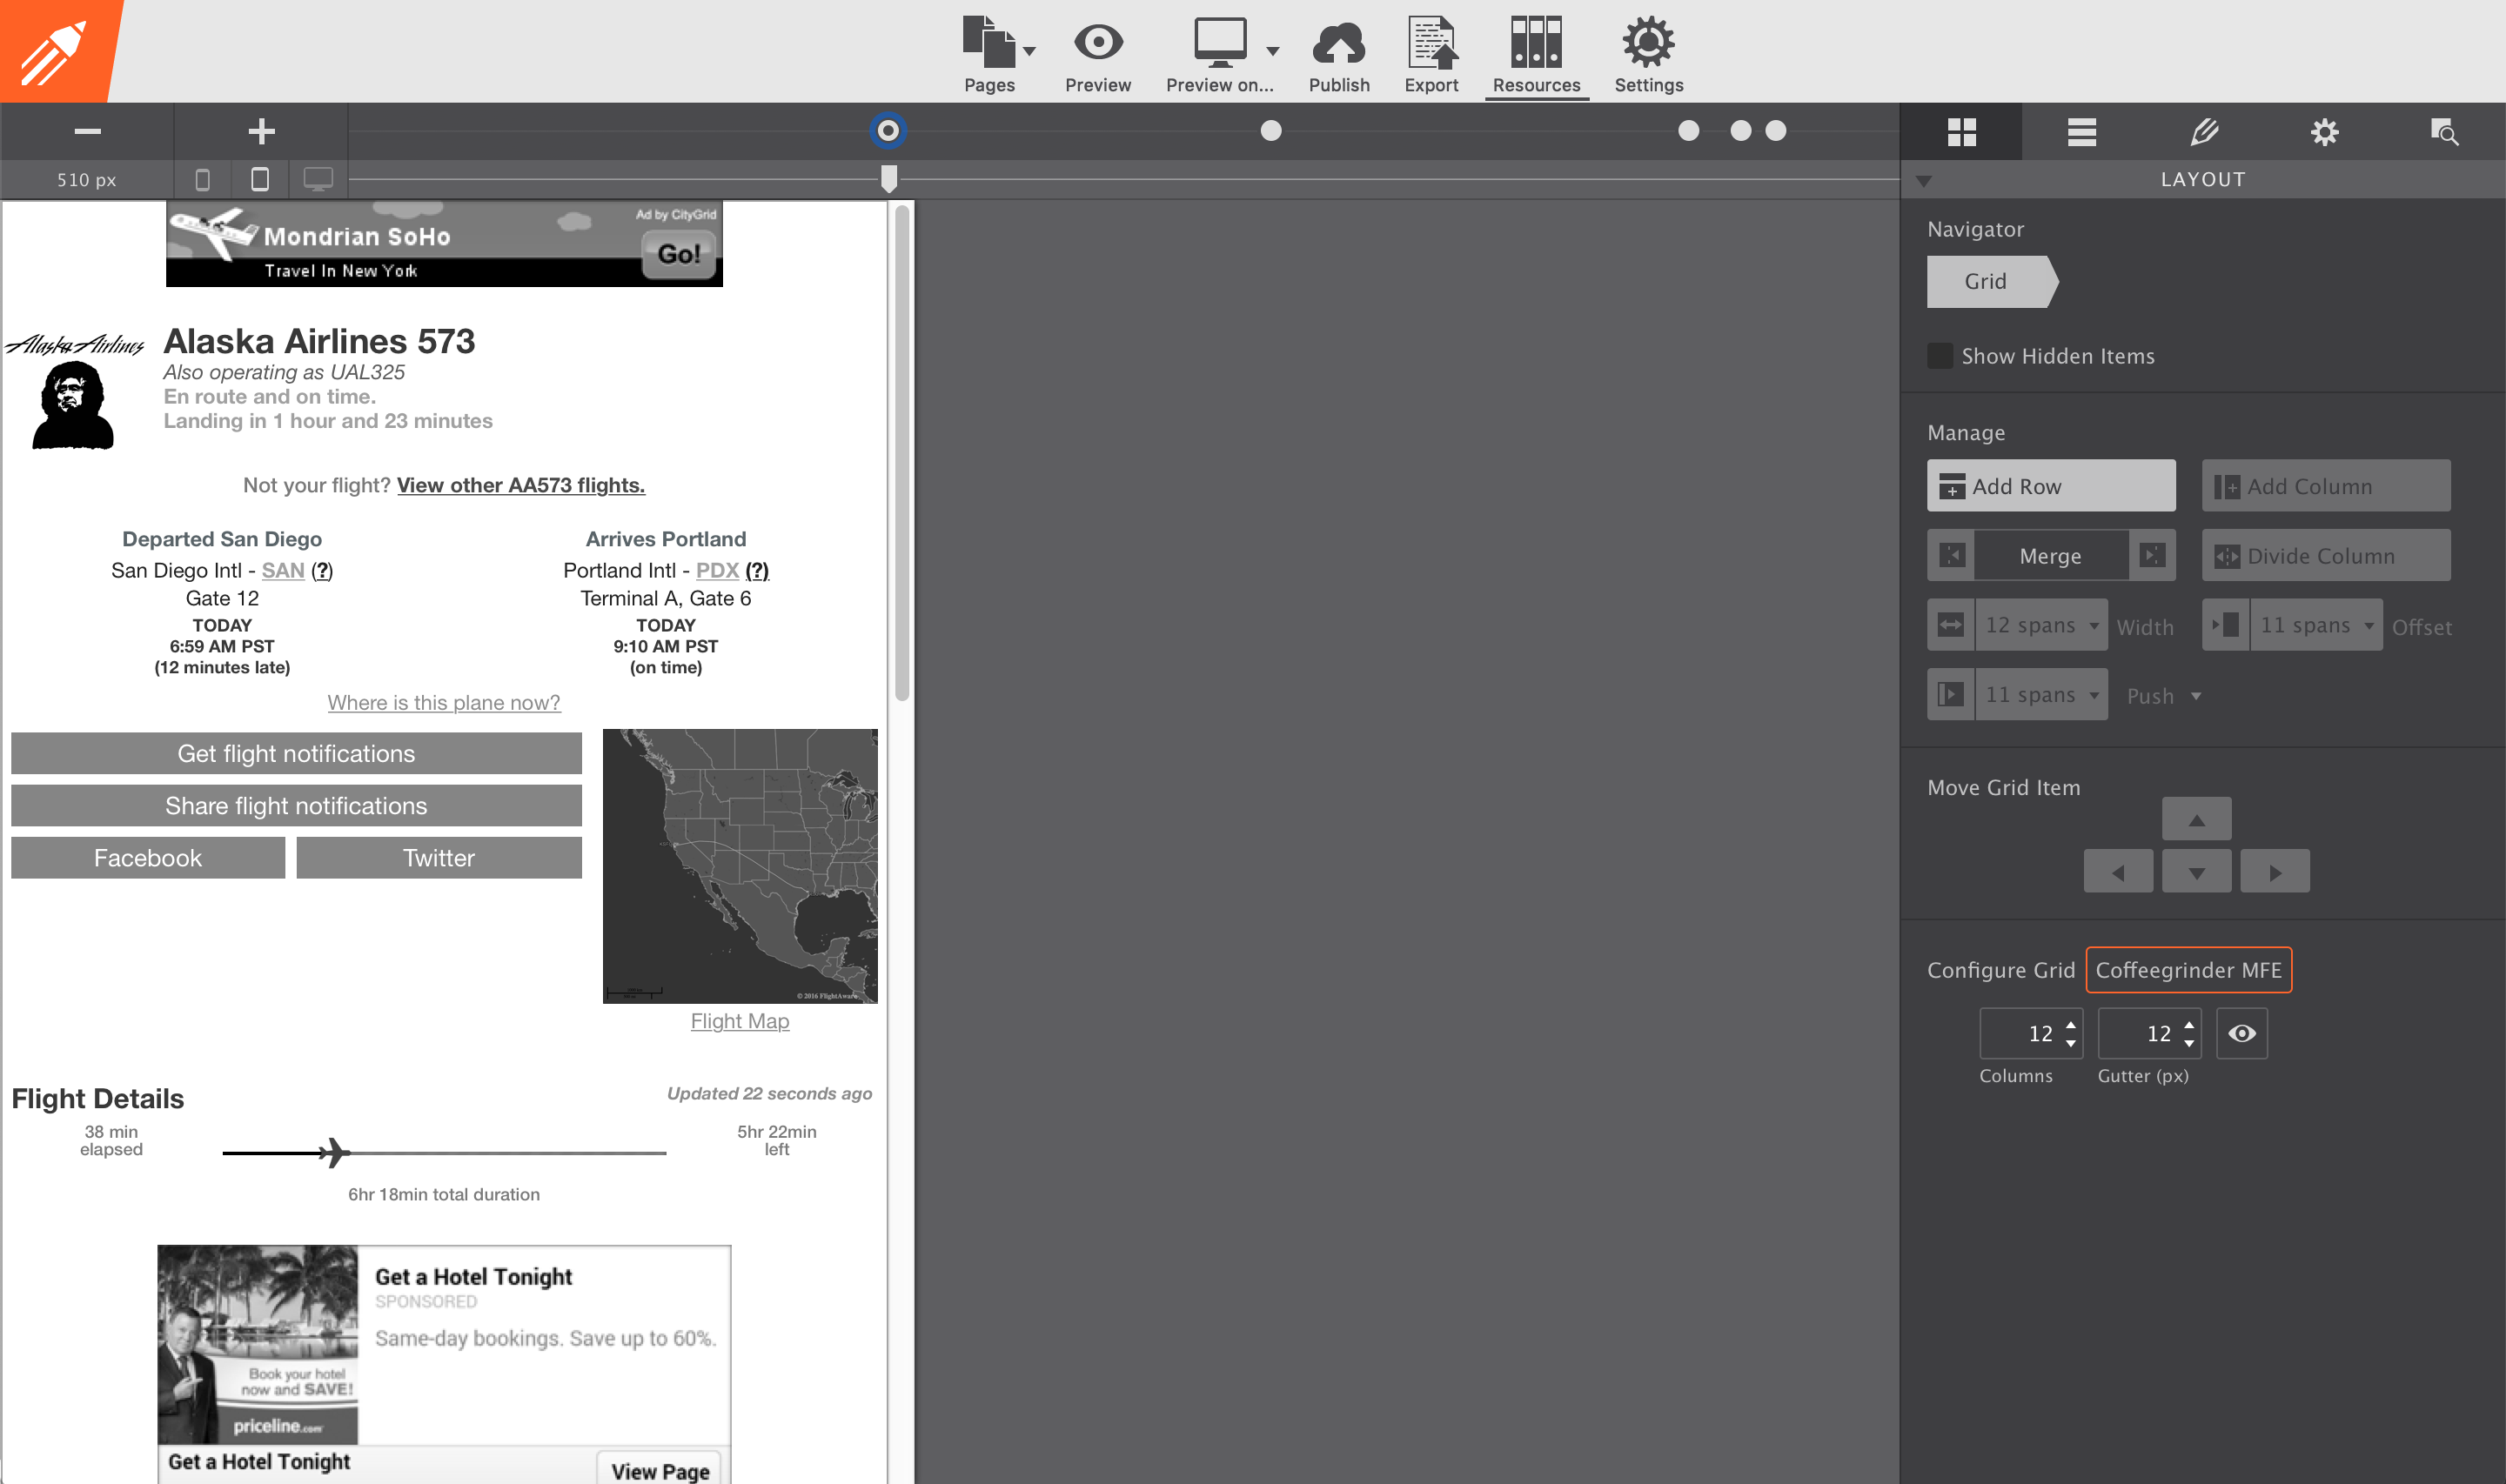
Task: Click the Merge button
Action: pos(2051,555)
